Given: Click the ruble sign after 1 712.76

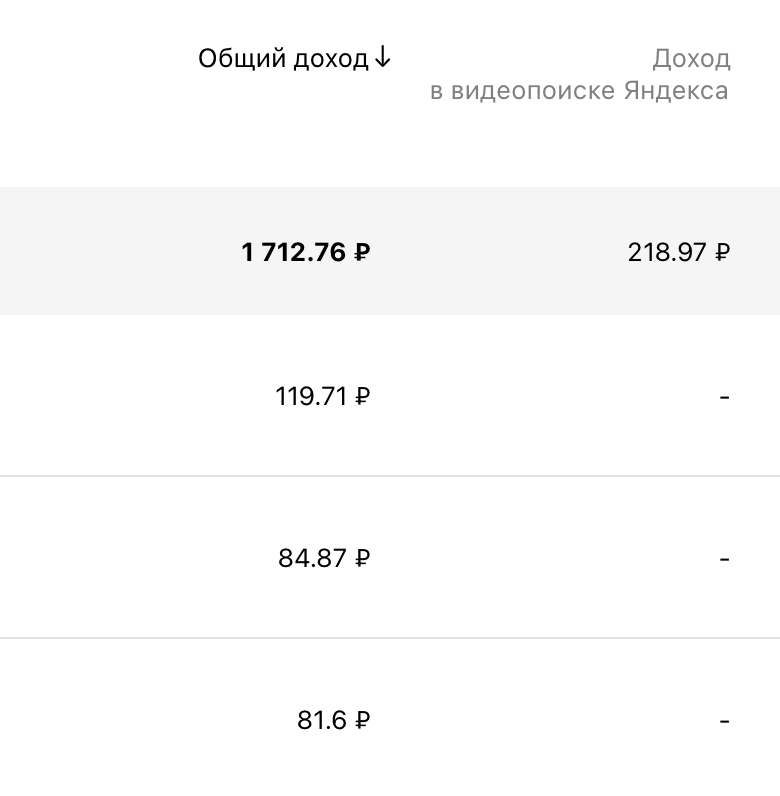Looking at the screenshot, I should point(362,252).
